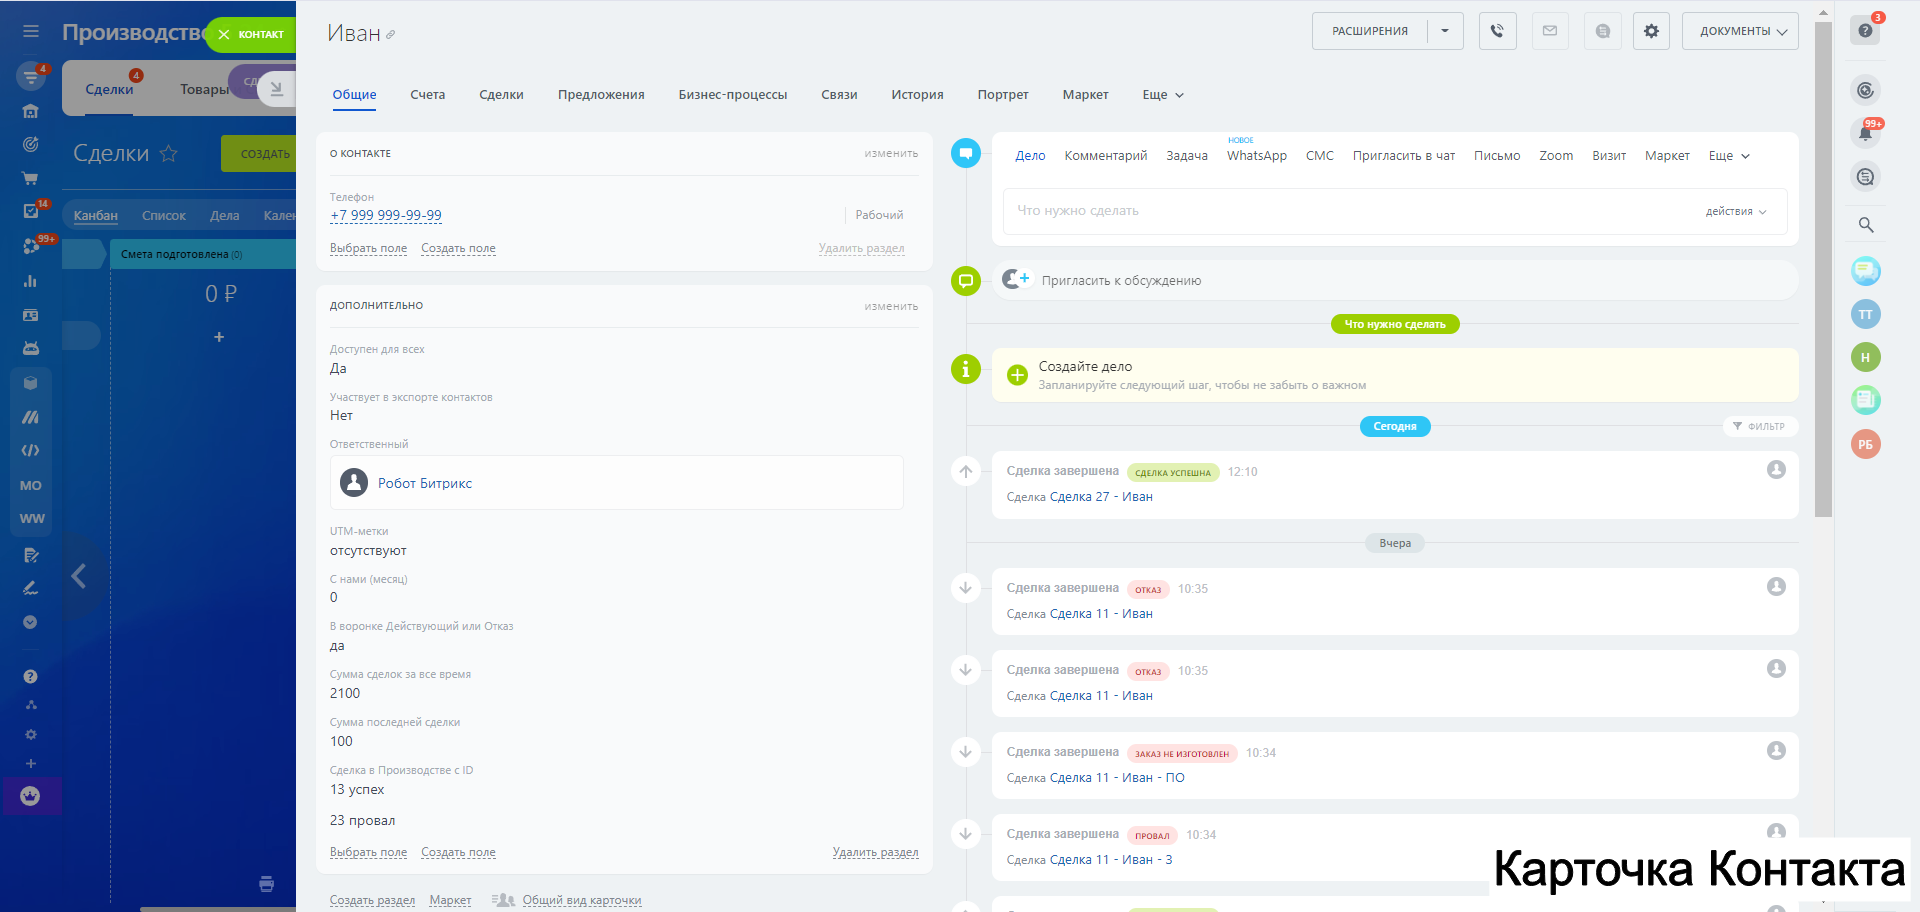Open the Сделка 27 link
This screenshot has width=1920, height=912.
1079,497
